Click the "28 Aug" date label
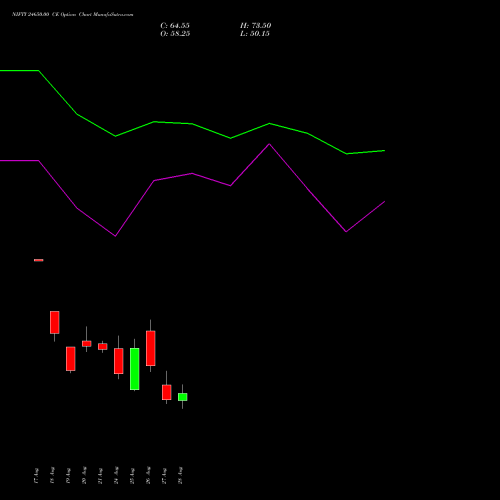This screenshot has width=500, height=500. (x=180, y=476)
